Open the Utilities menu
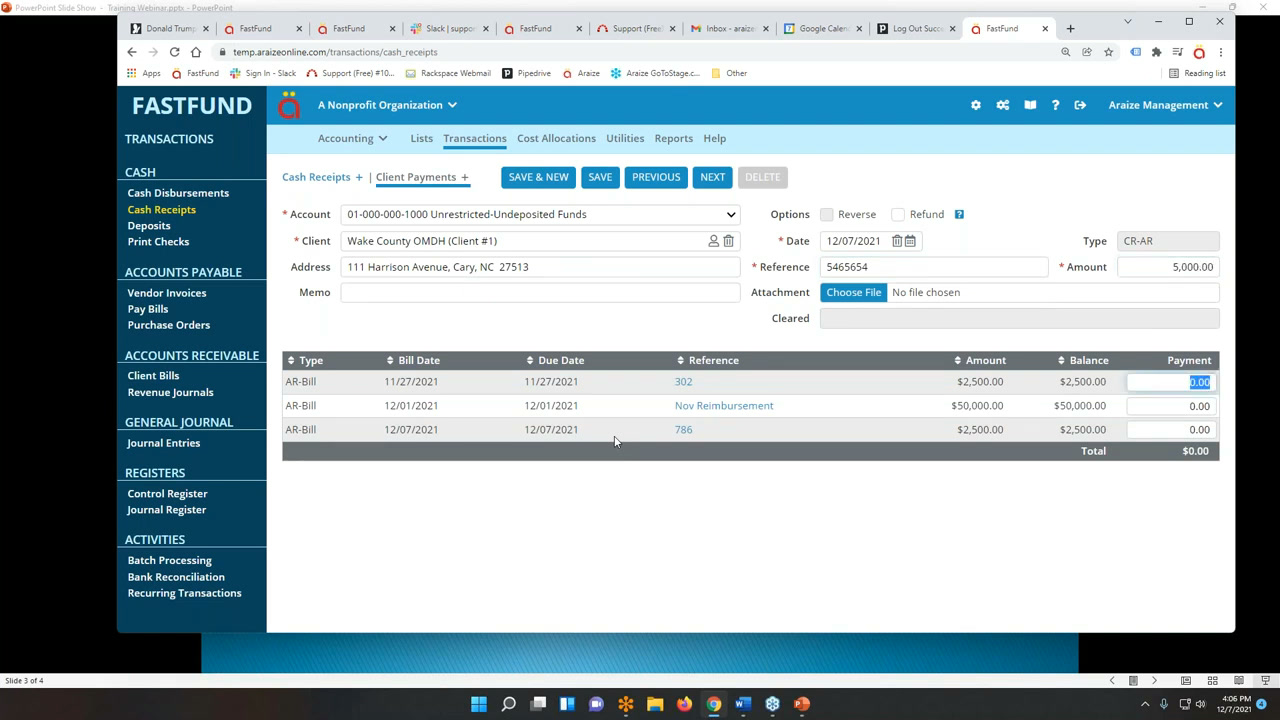This screenshot has height=720, width=1280. (x=625, y=138)
